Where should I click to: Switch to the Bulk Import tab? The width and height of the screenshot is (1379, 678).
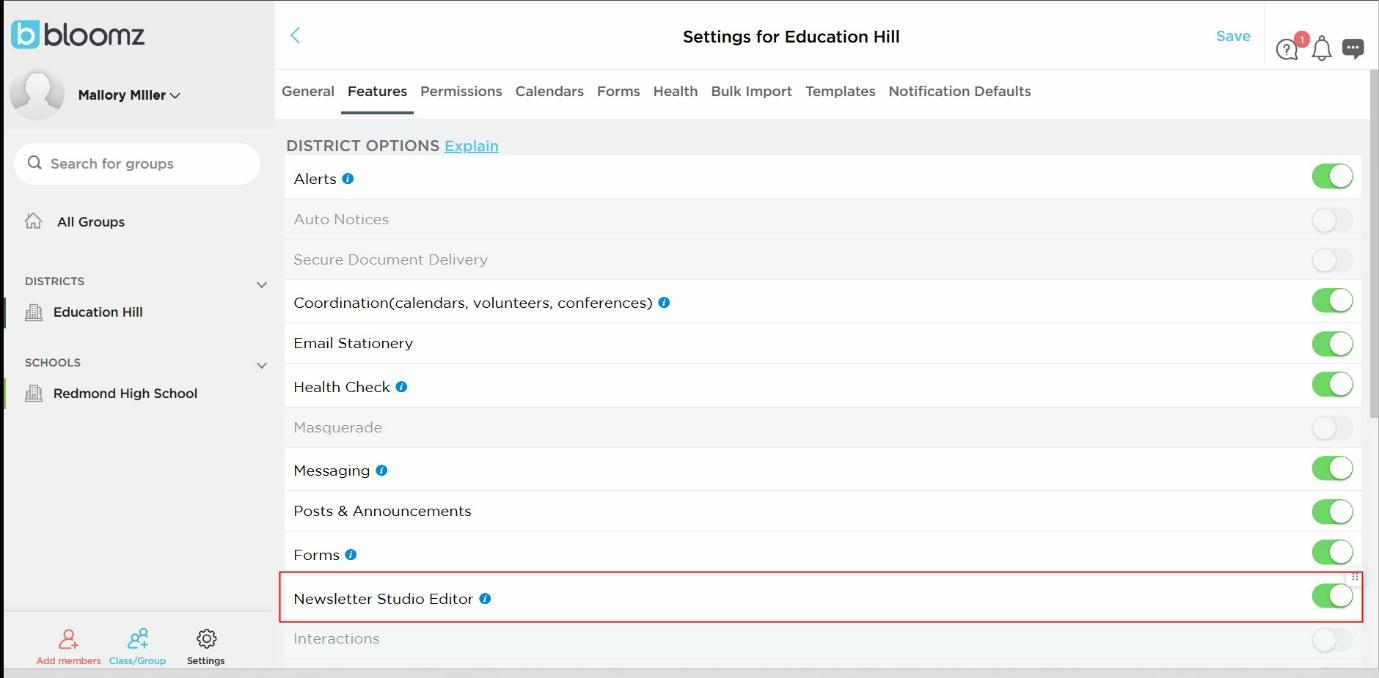click(751, 91)
